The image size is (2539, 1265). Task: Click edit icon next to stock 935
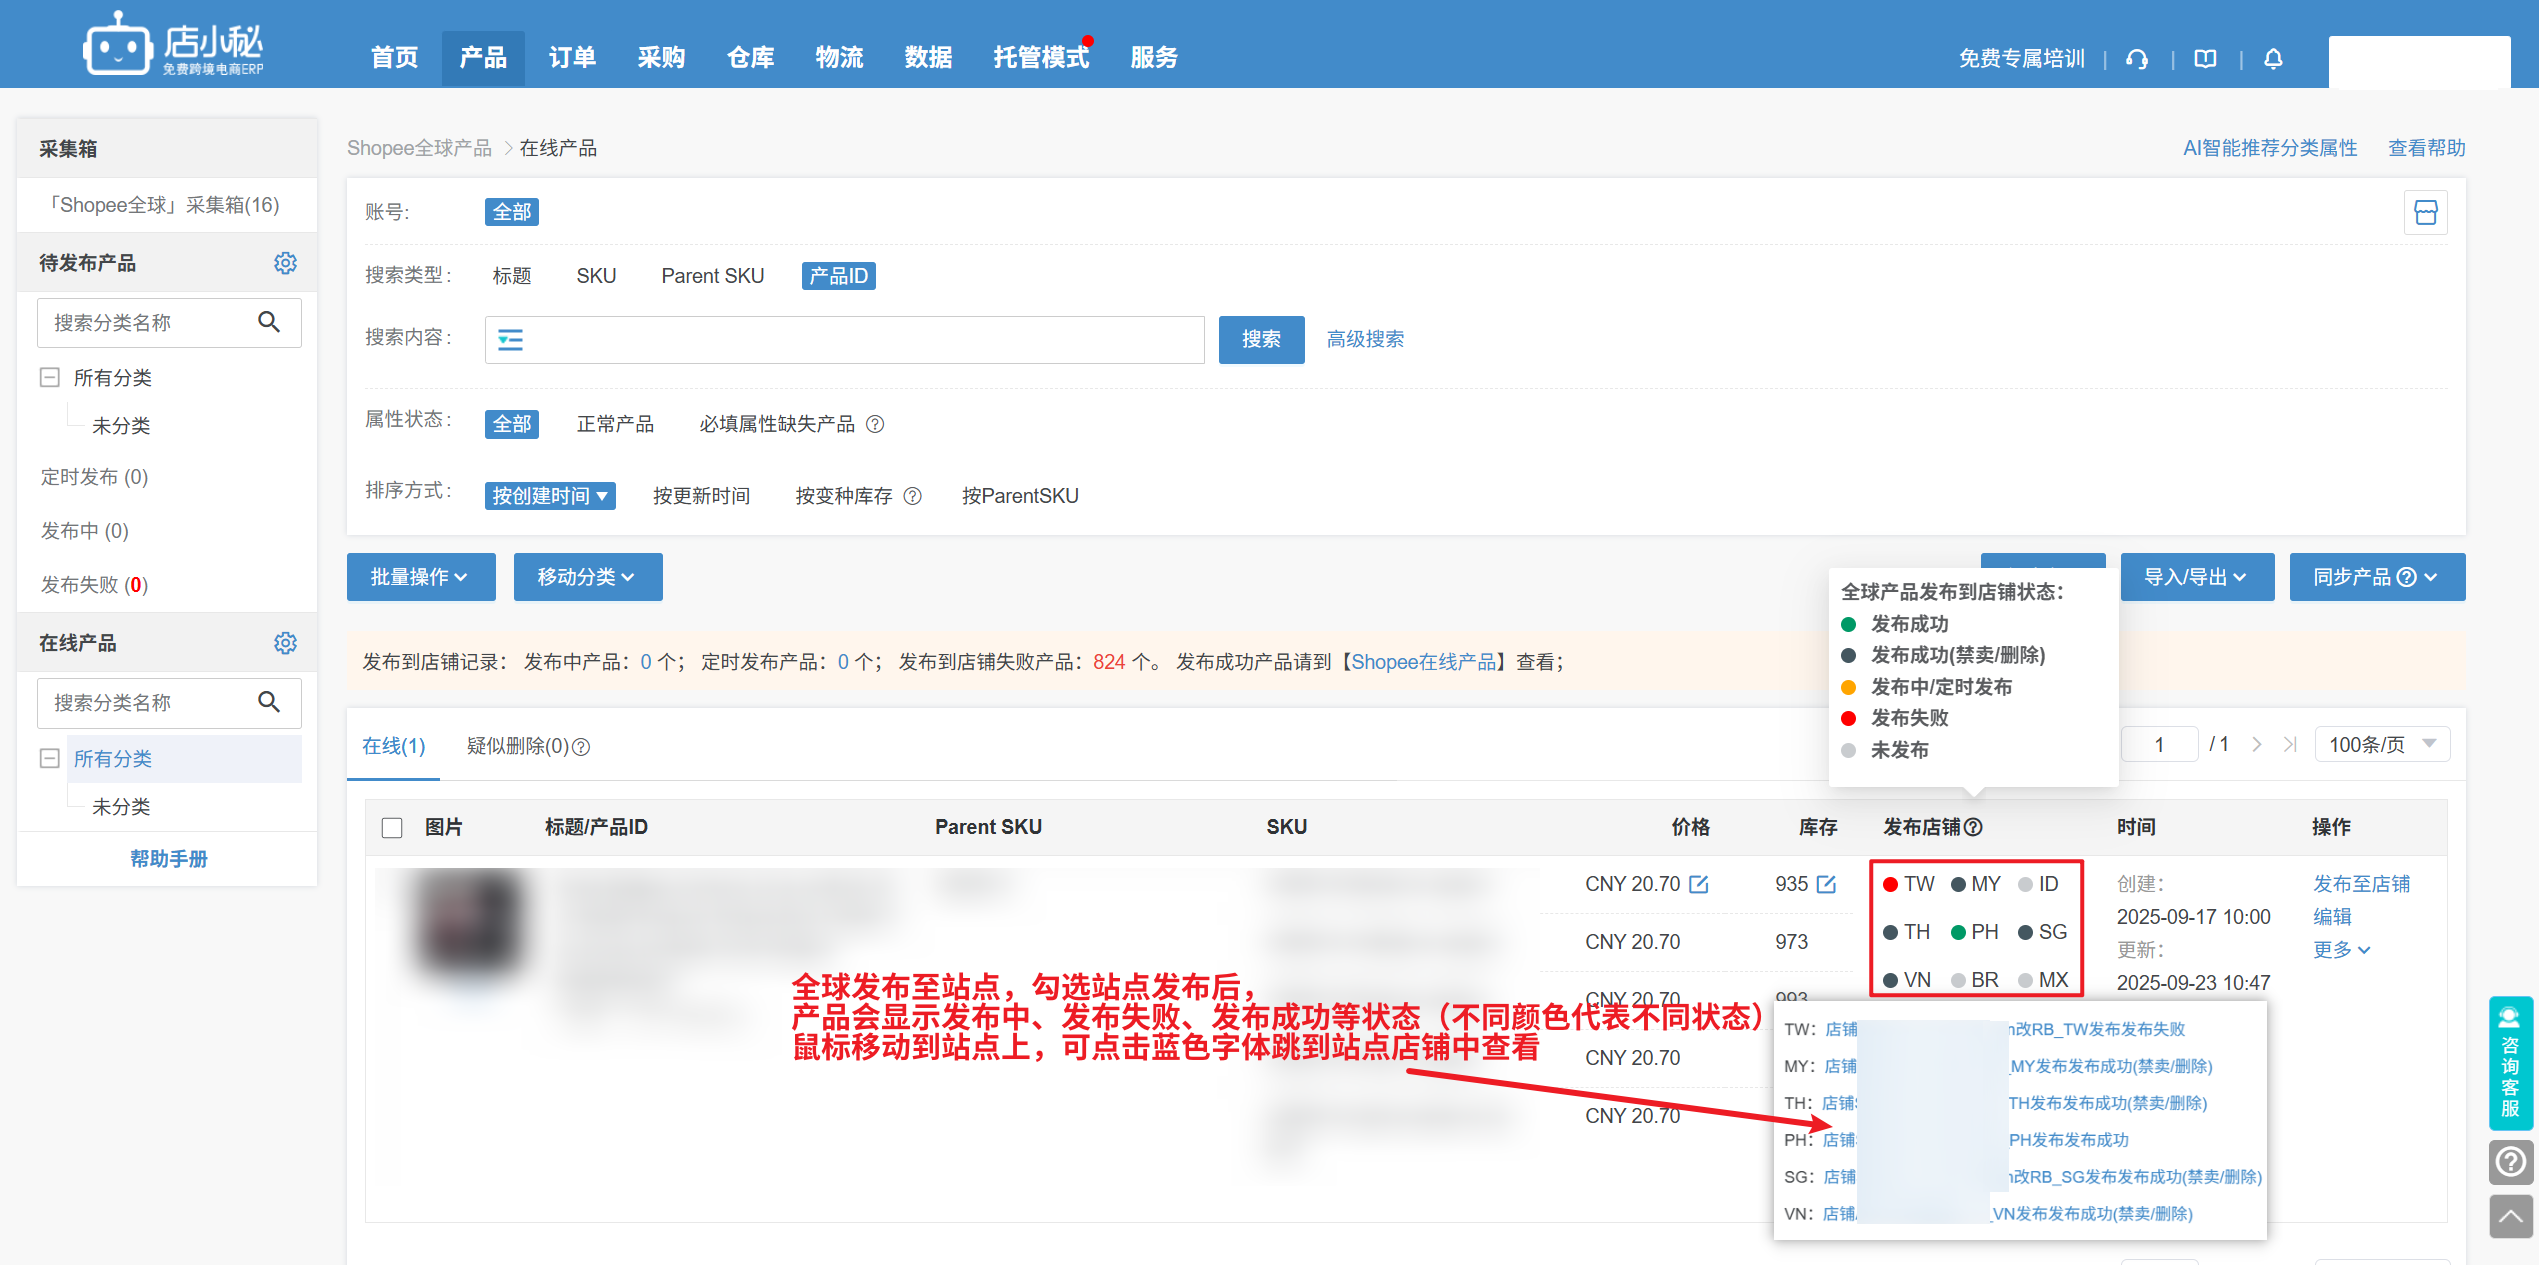tap(1826, 884)
